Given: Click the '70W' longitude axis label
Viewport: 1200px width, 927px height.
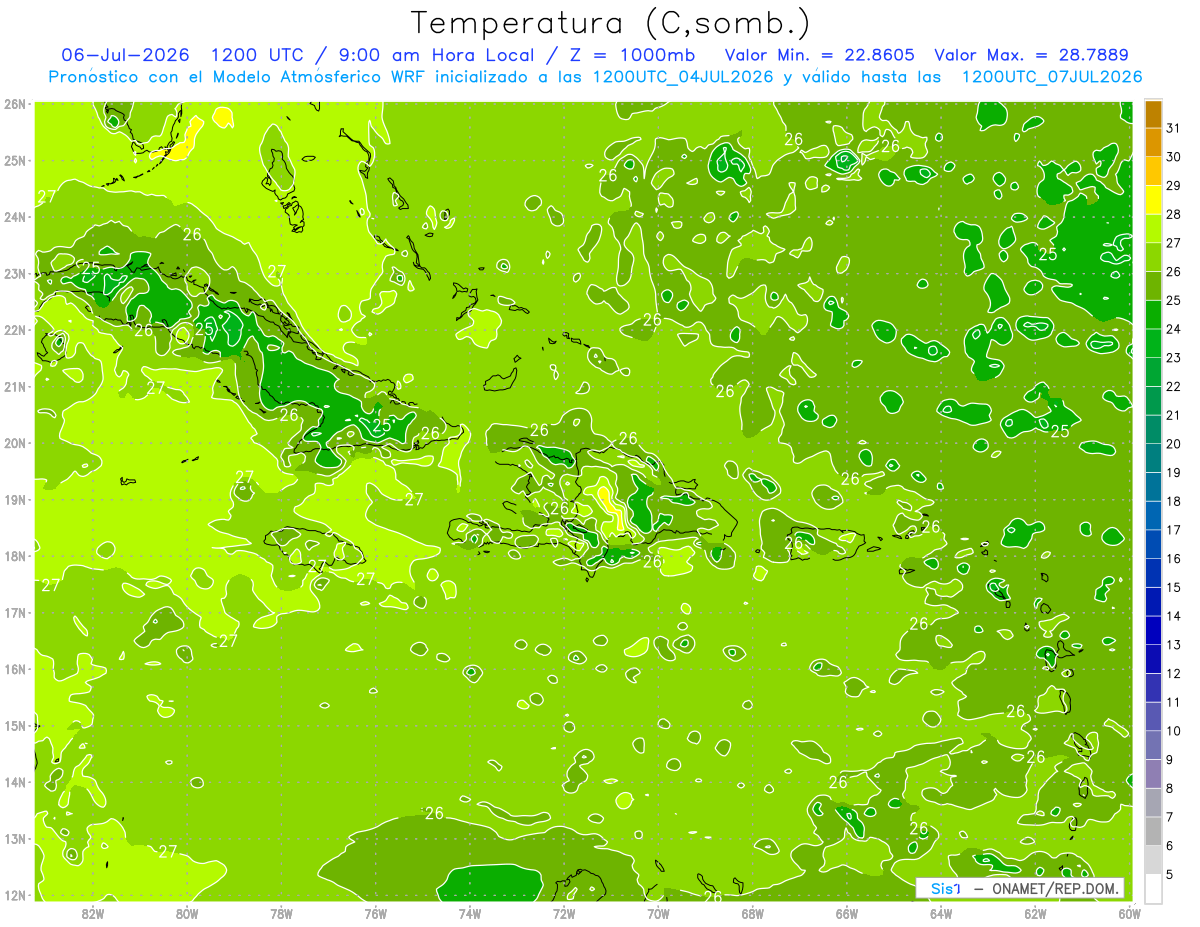Looking at the screenshot, I should pyautogui.click(x=658, y=912).
